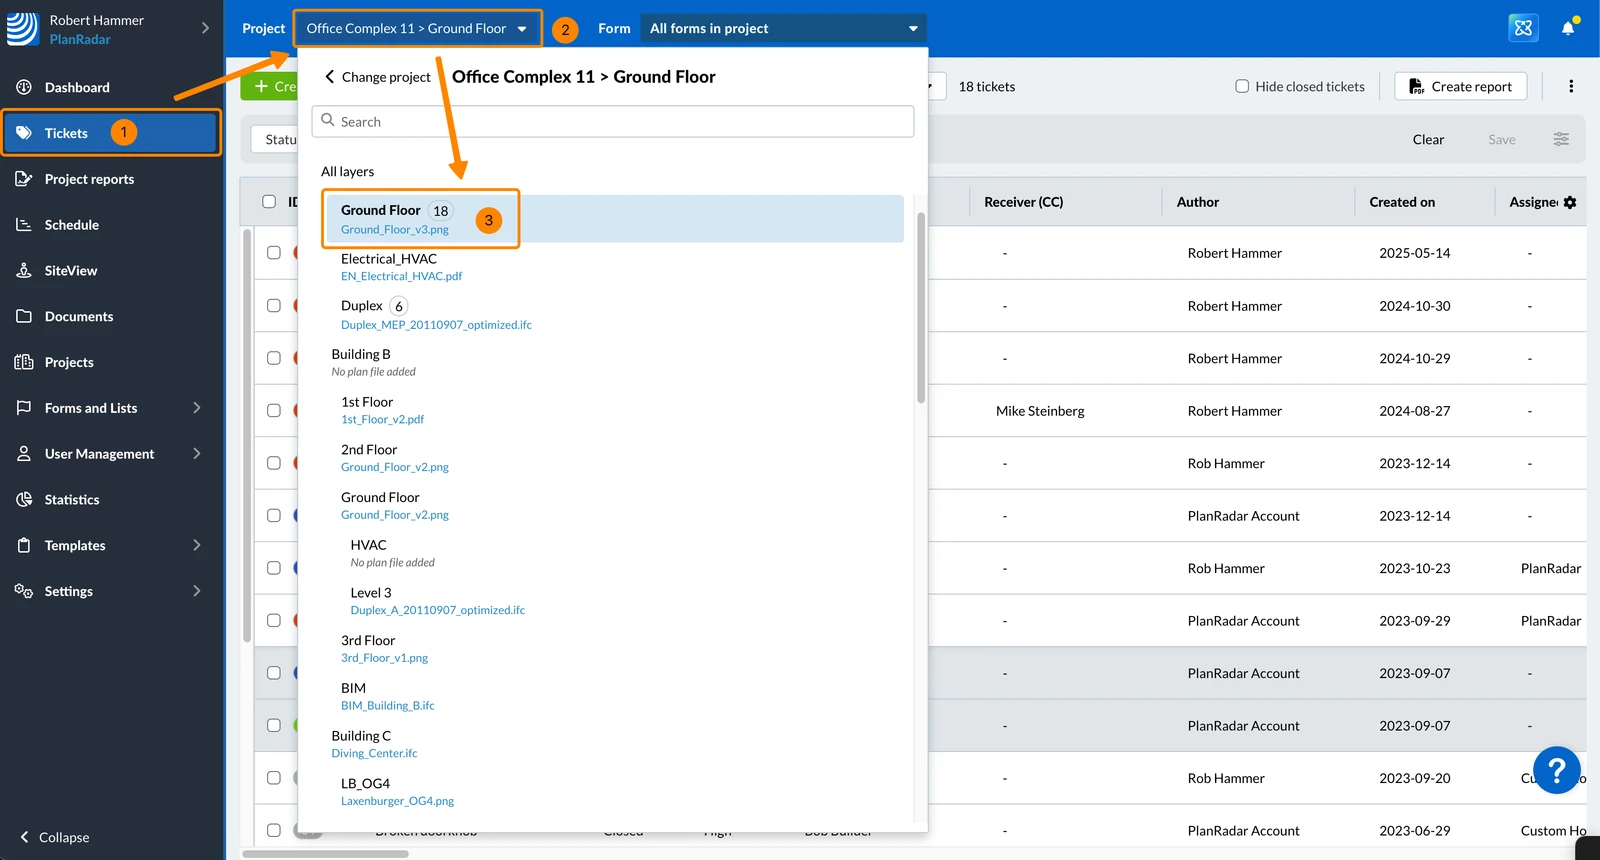
Task: Check the ticket created 2024-10-30
Action: pyautogui.click(x=274, y=305)
